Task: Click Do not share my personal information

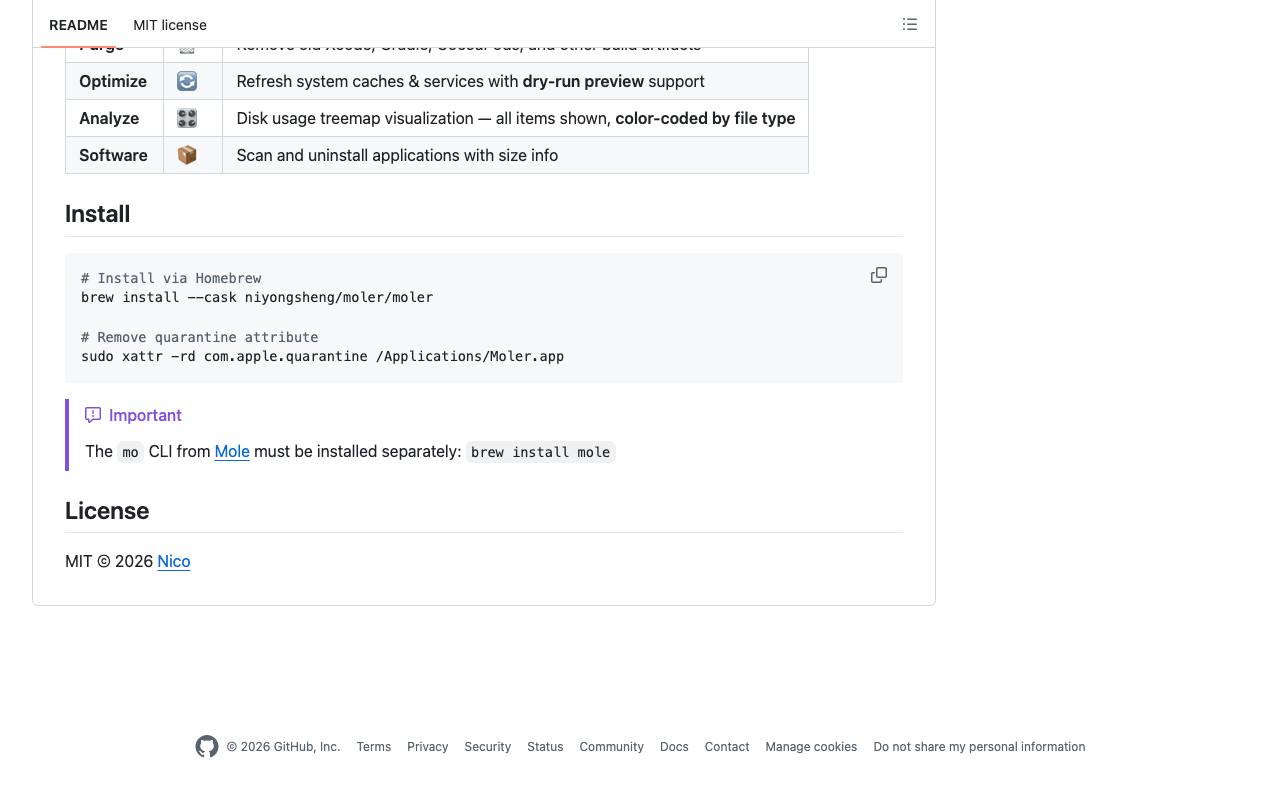Action: [x=979, y=747]
